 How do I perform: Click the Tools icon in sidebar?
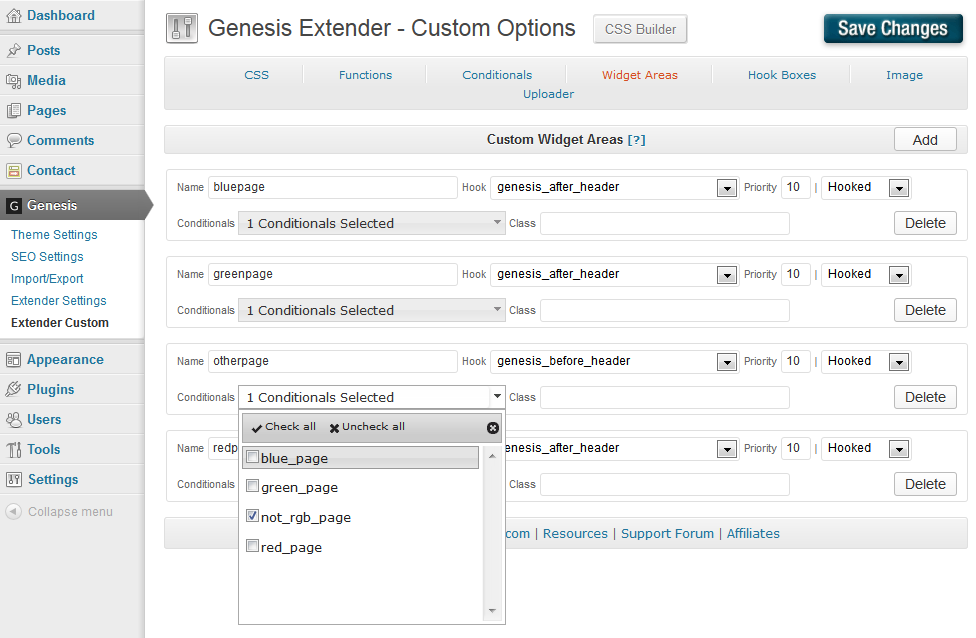coord(14,449)
